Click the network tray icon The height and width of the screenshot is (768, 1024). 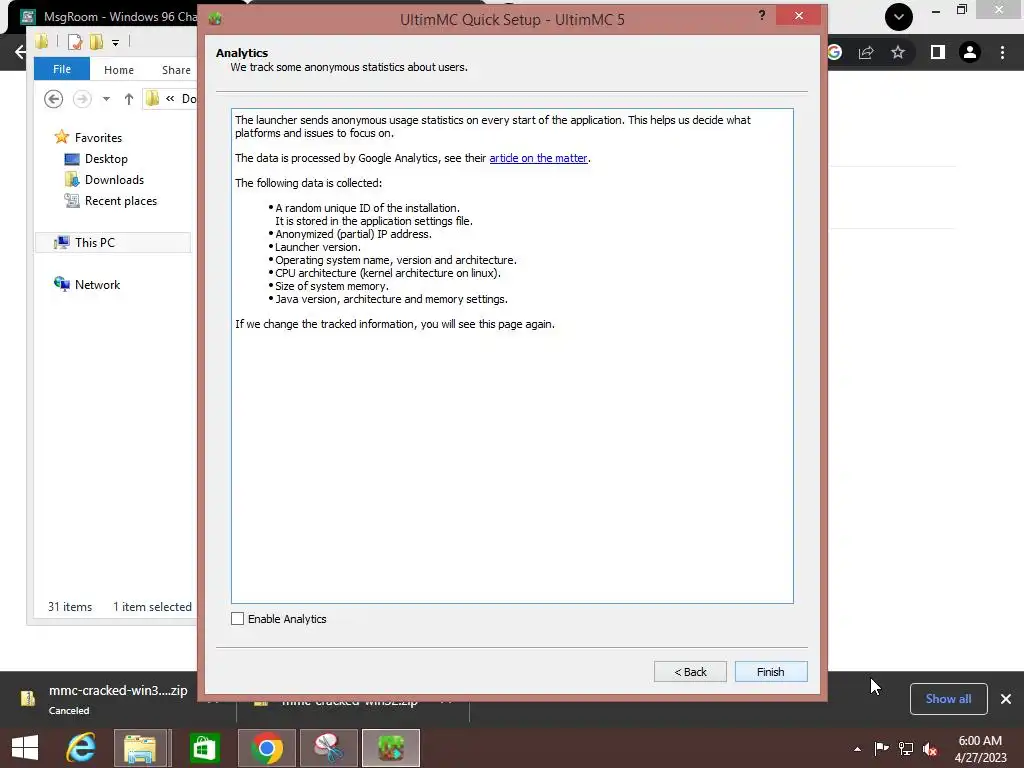pyautogui.click(x=906, y=748)
